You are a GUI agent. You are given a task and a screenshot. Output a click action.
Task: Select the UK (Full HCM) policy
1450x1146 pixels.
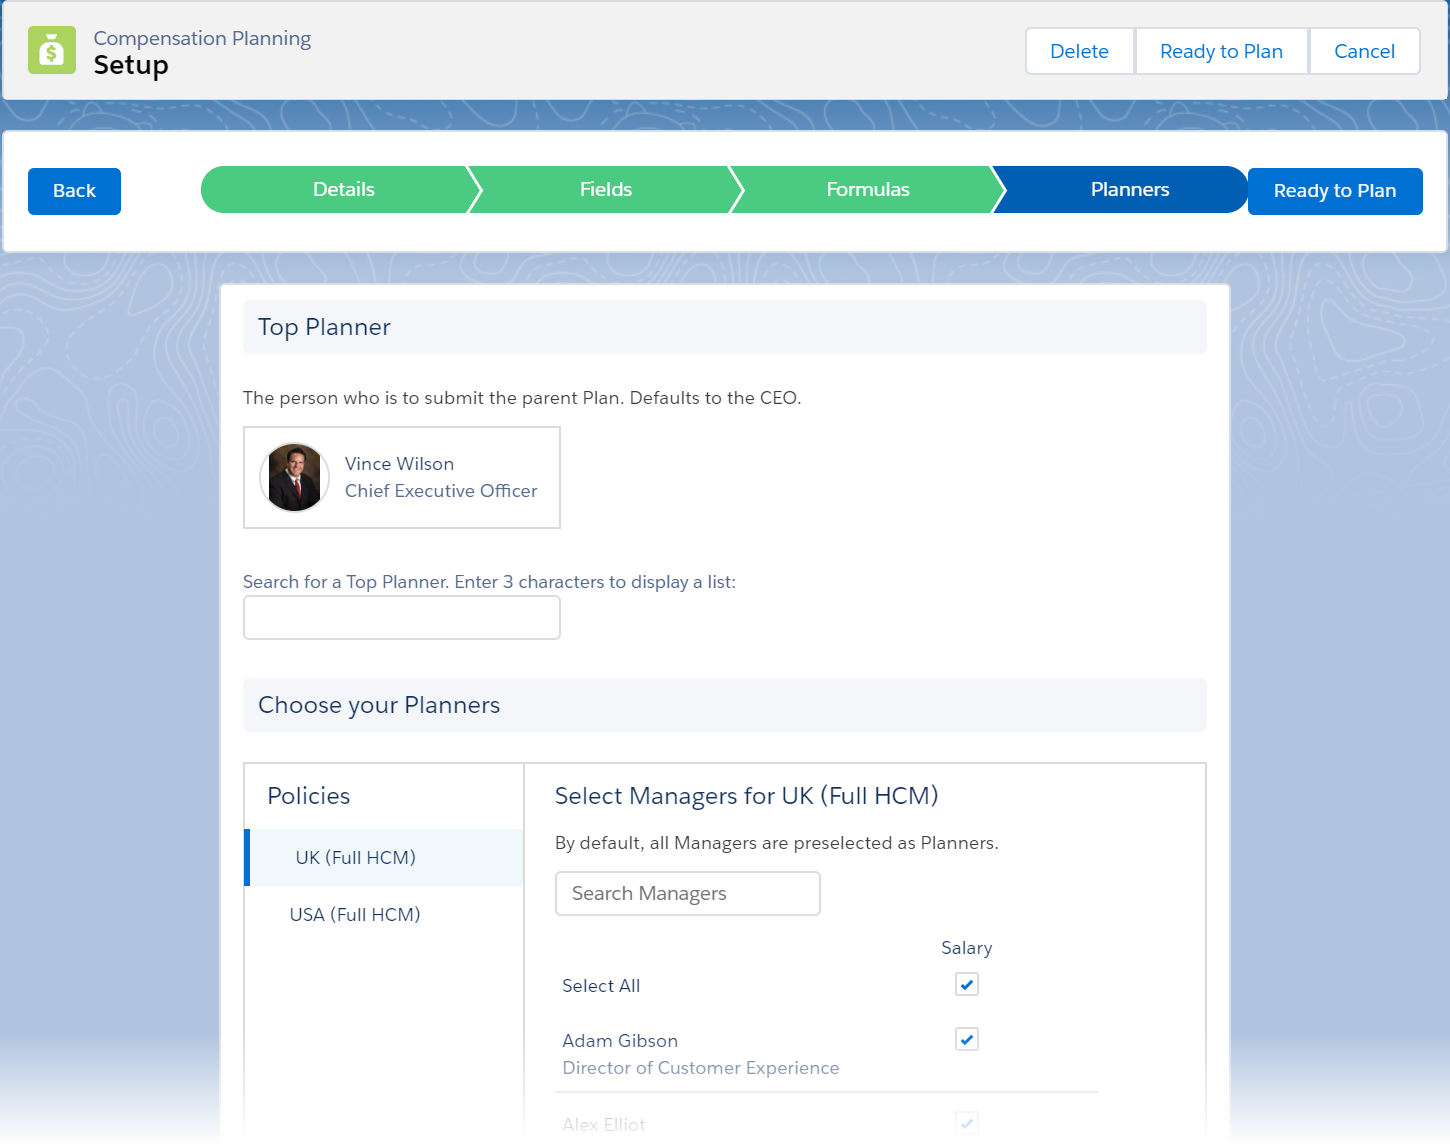coord(356,858)
